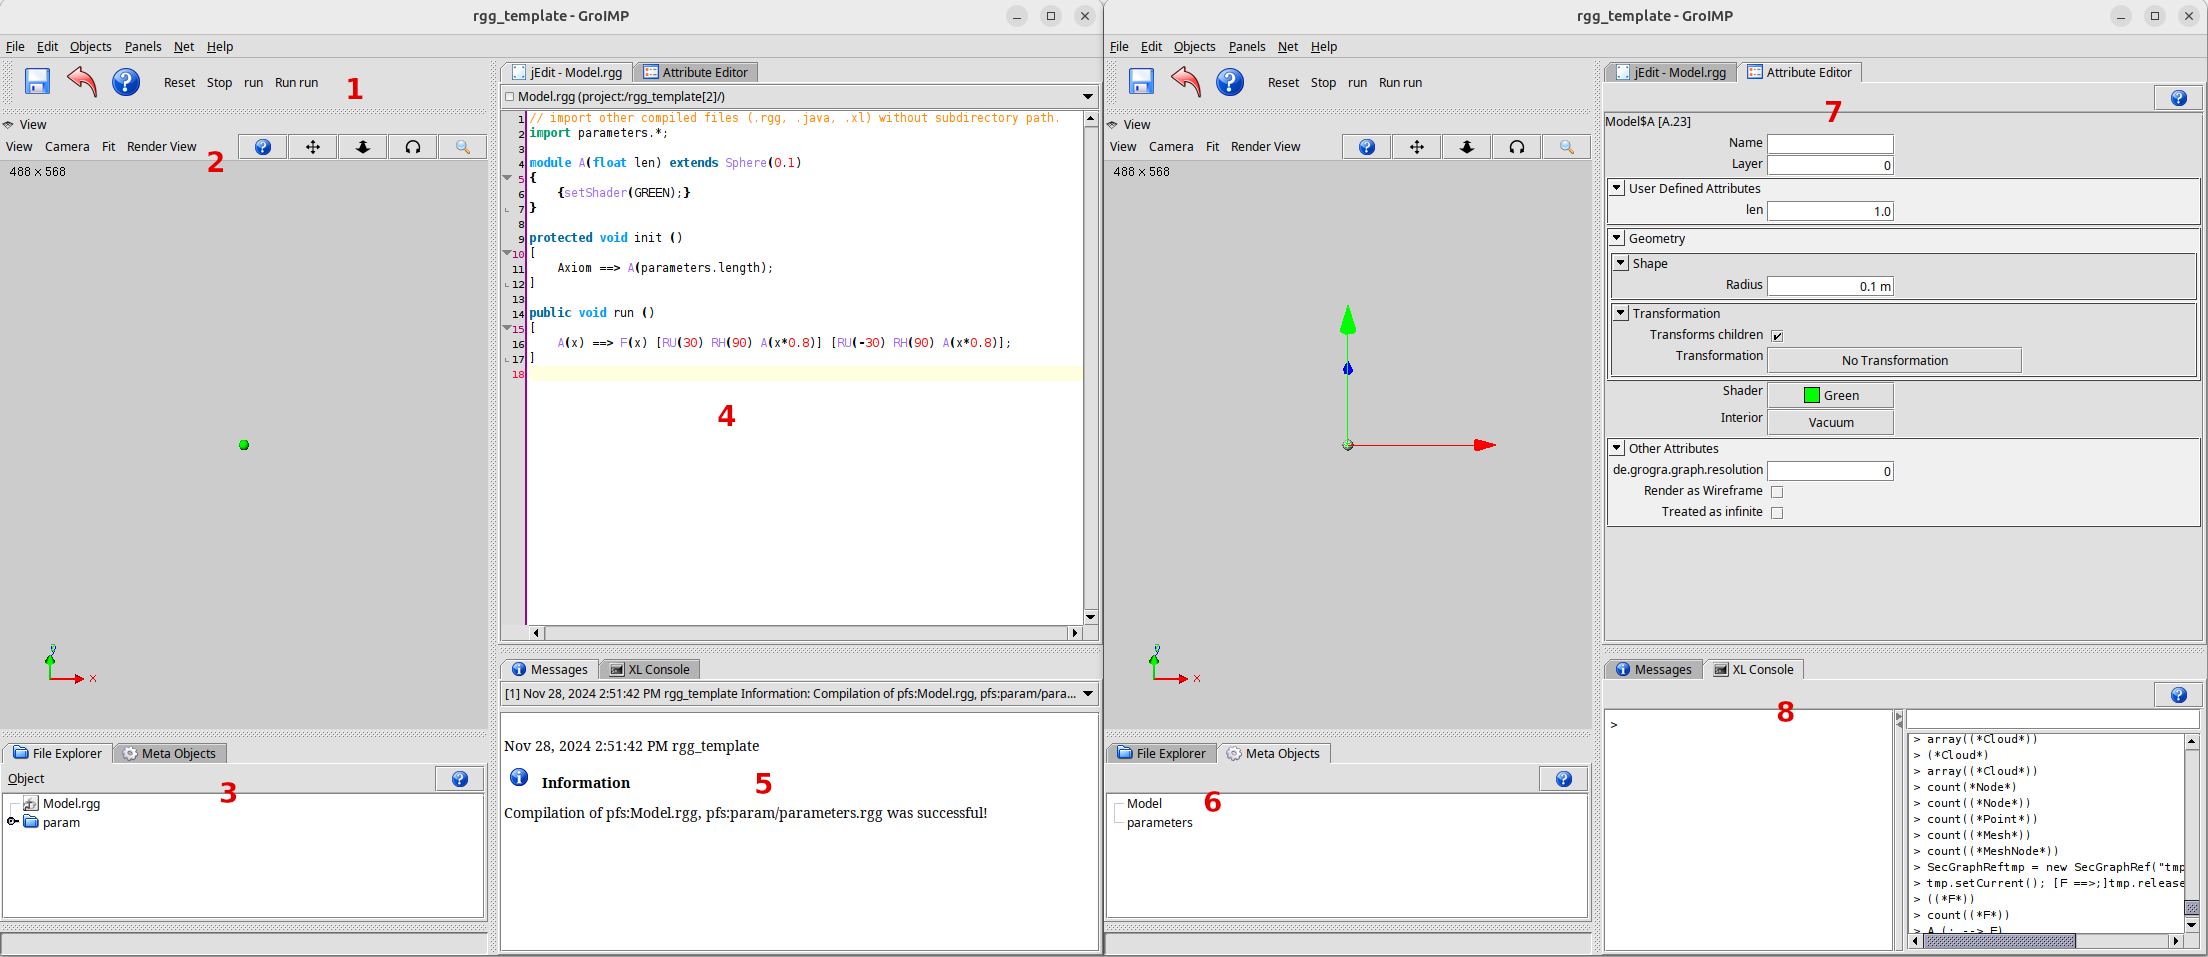The height and width of the screenshot is (957, 2208).
Task: Select the Rotate tool in right View panel
Action: tap(1516, 147)
